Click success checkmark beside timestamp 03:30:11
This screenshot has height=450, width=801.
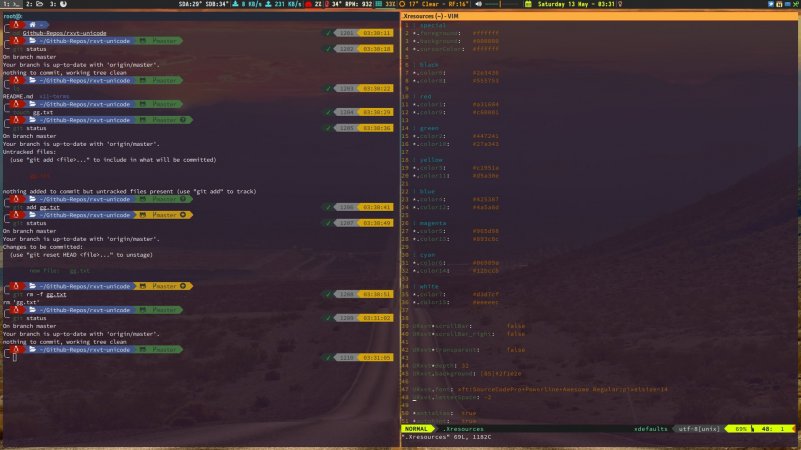[328, 33]
